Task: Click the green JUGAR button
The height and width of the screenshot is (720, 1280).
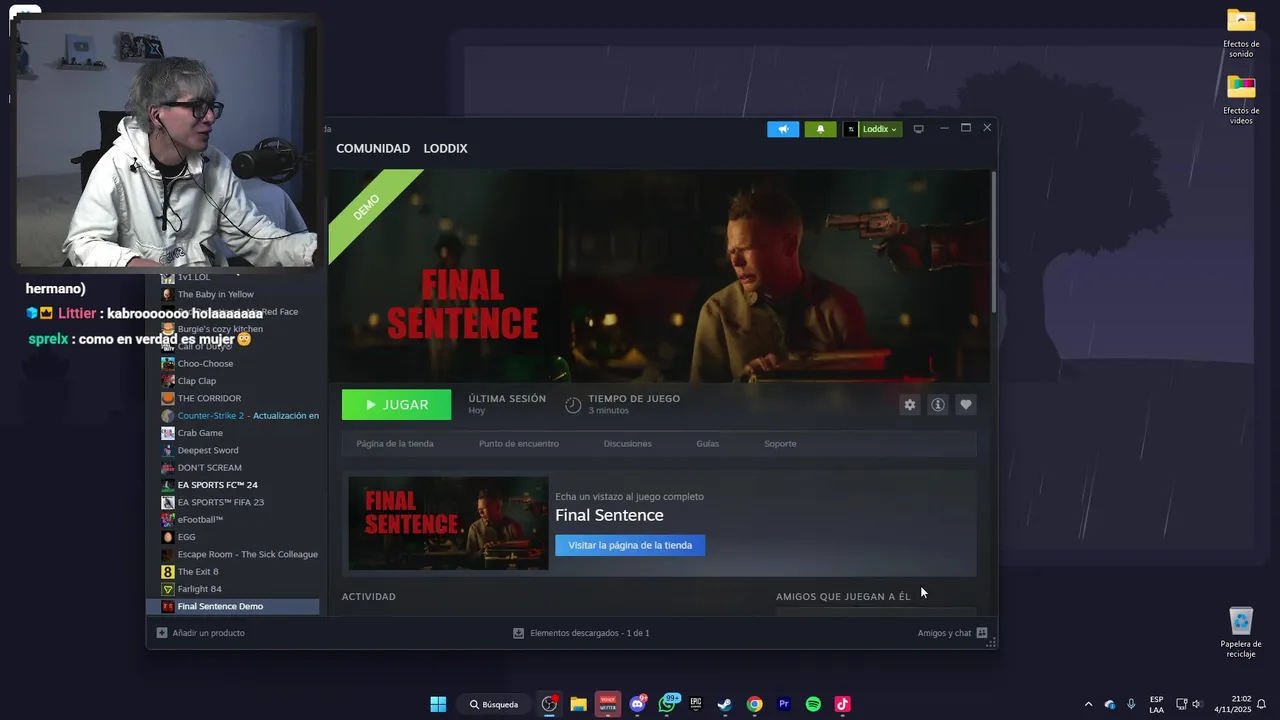Action: coord(396,405)
